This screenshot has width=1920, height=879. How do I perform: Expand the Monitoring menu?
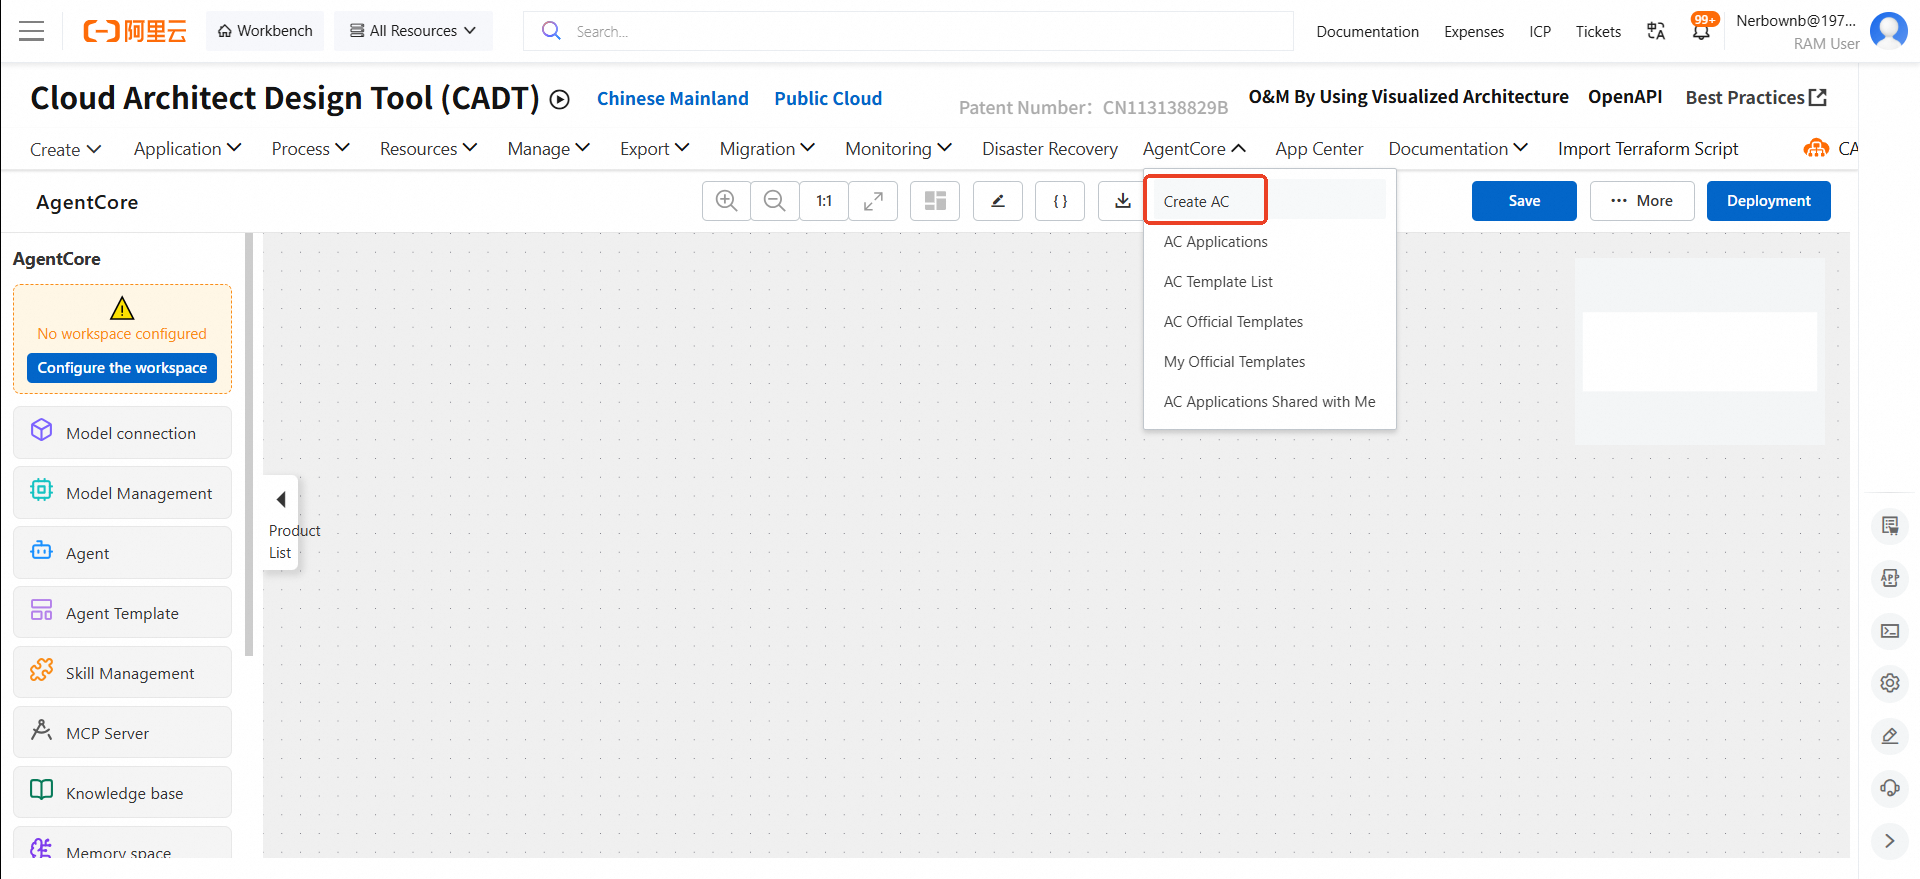[899, 149]
